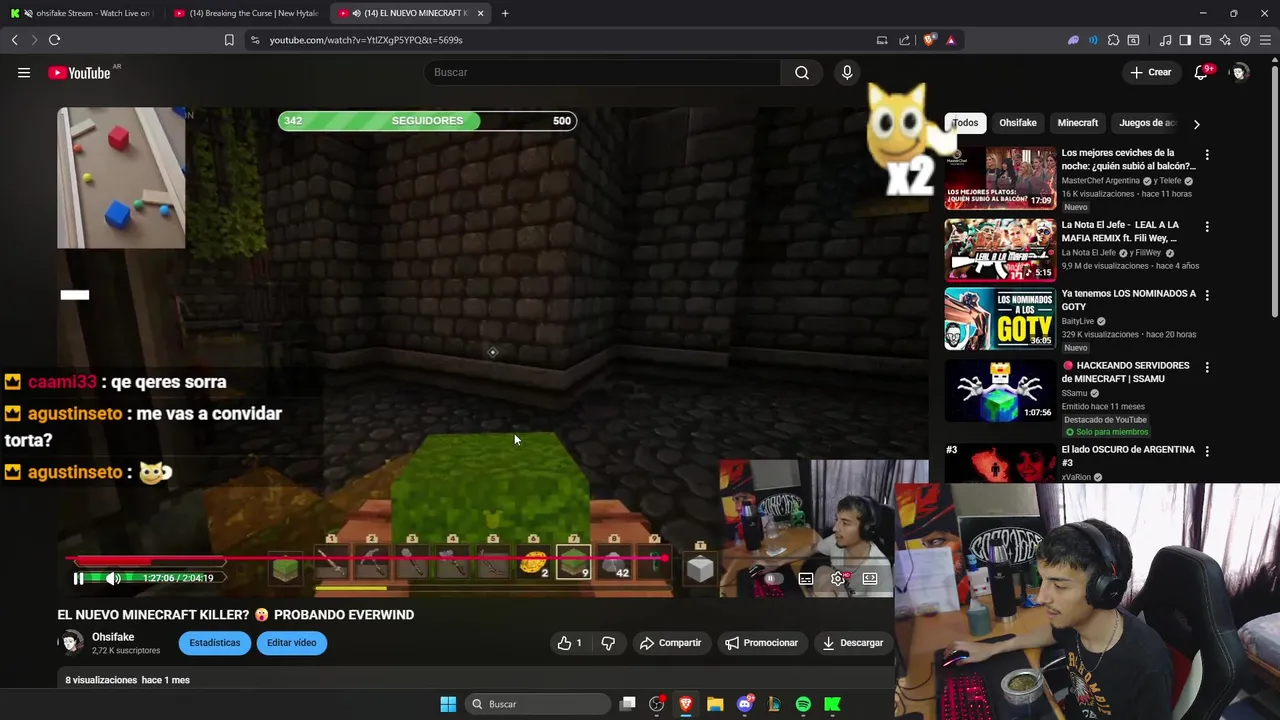Open Ohsifake channel avatar below video

tap(71, 643)
